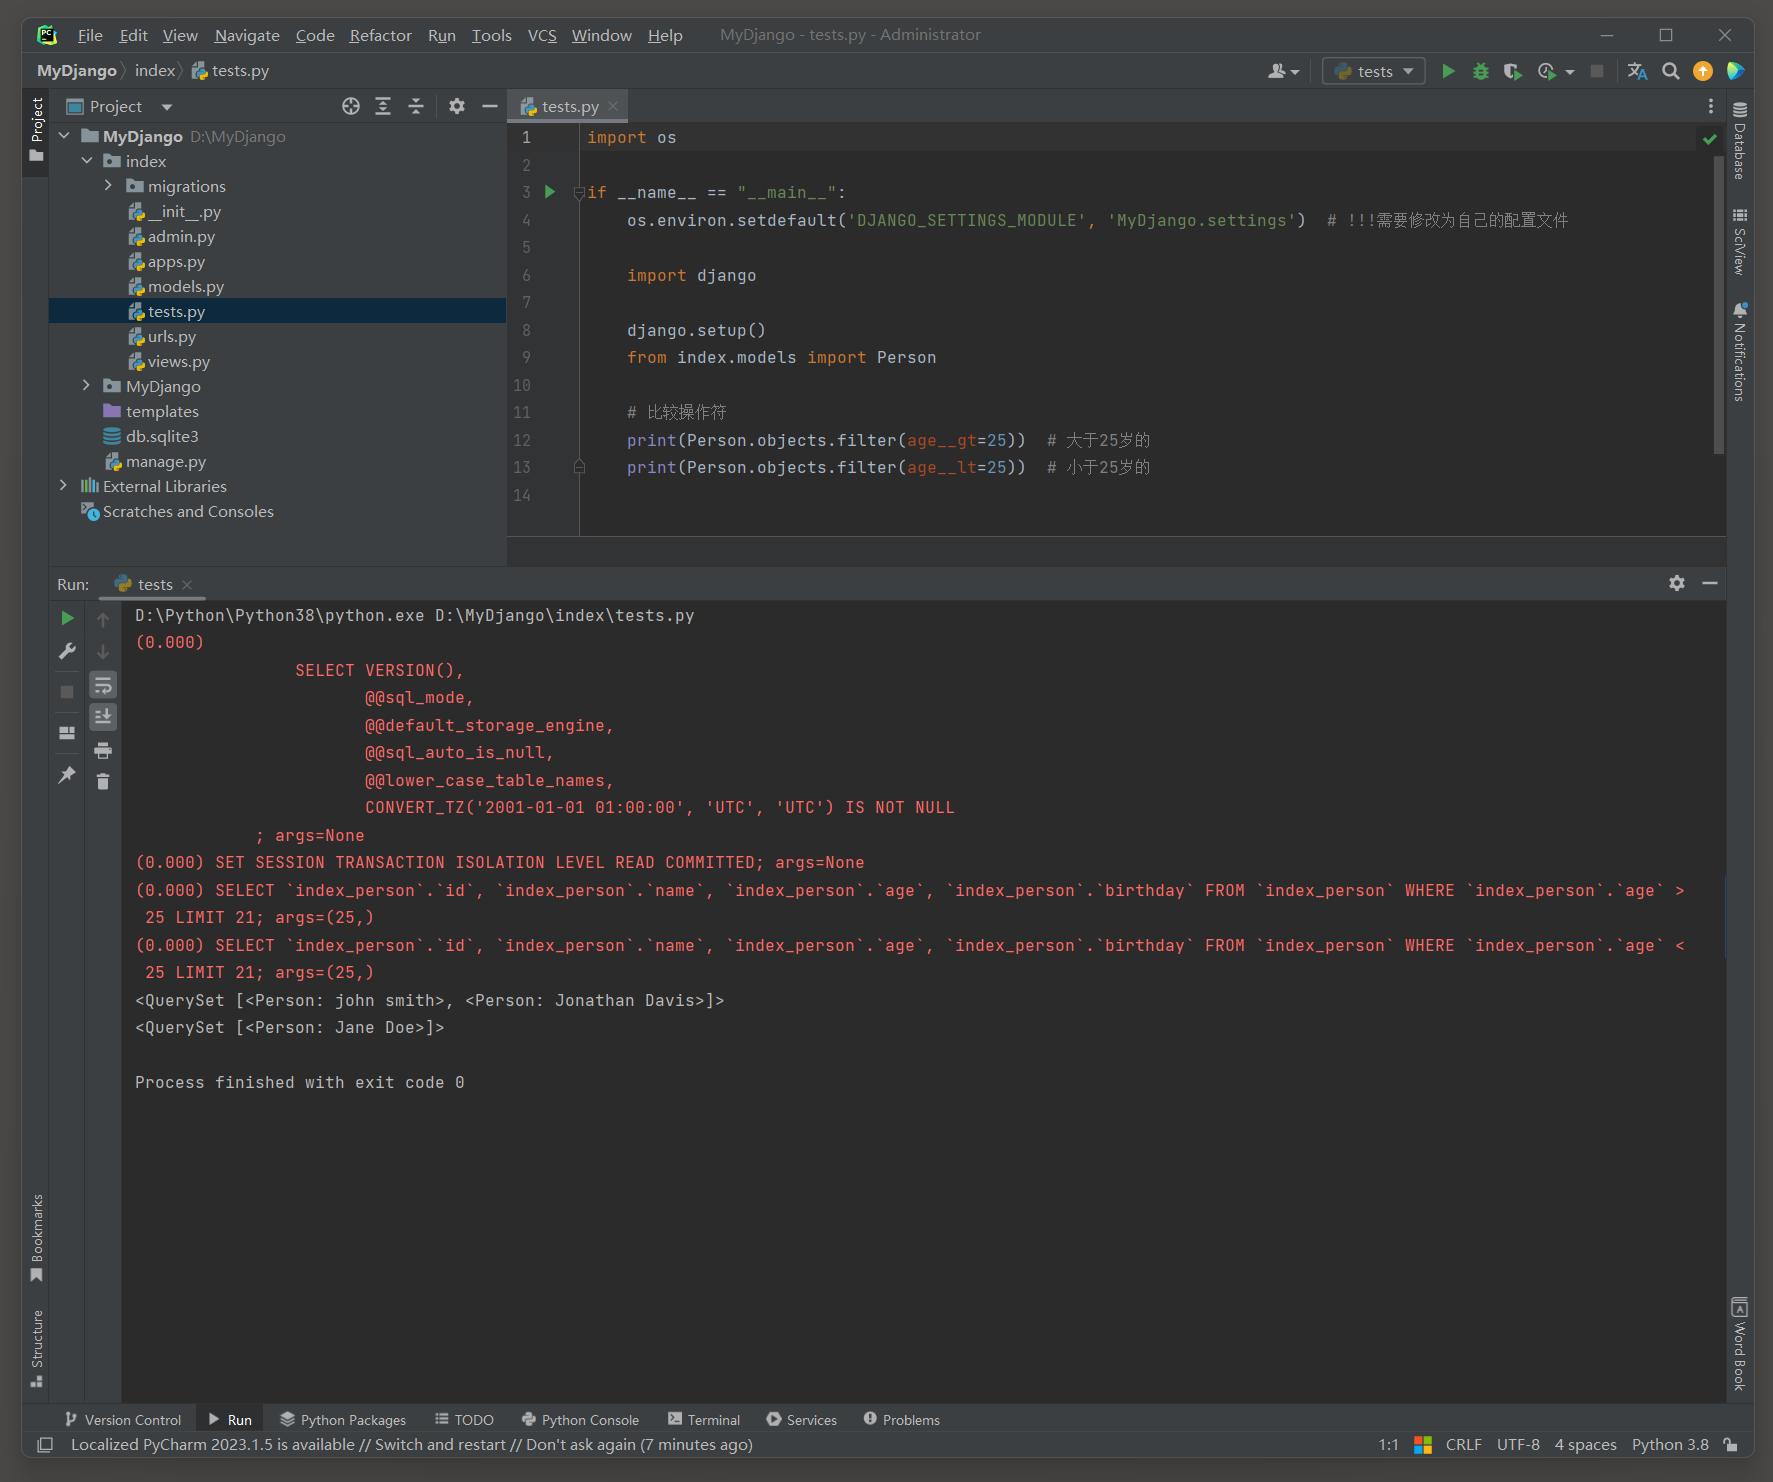Open the SciView side panel
1773x1482 pixels.
point(1740,241)
